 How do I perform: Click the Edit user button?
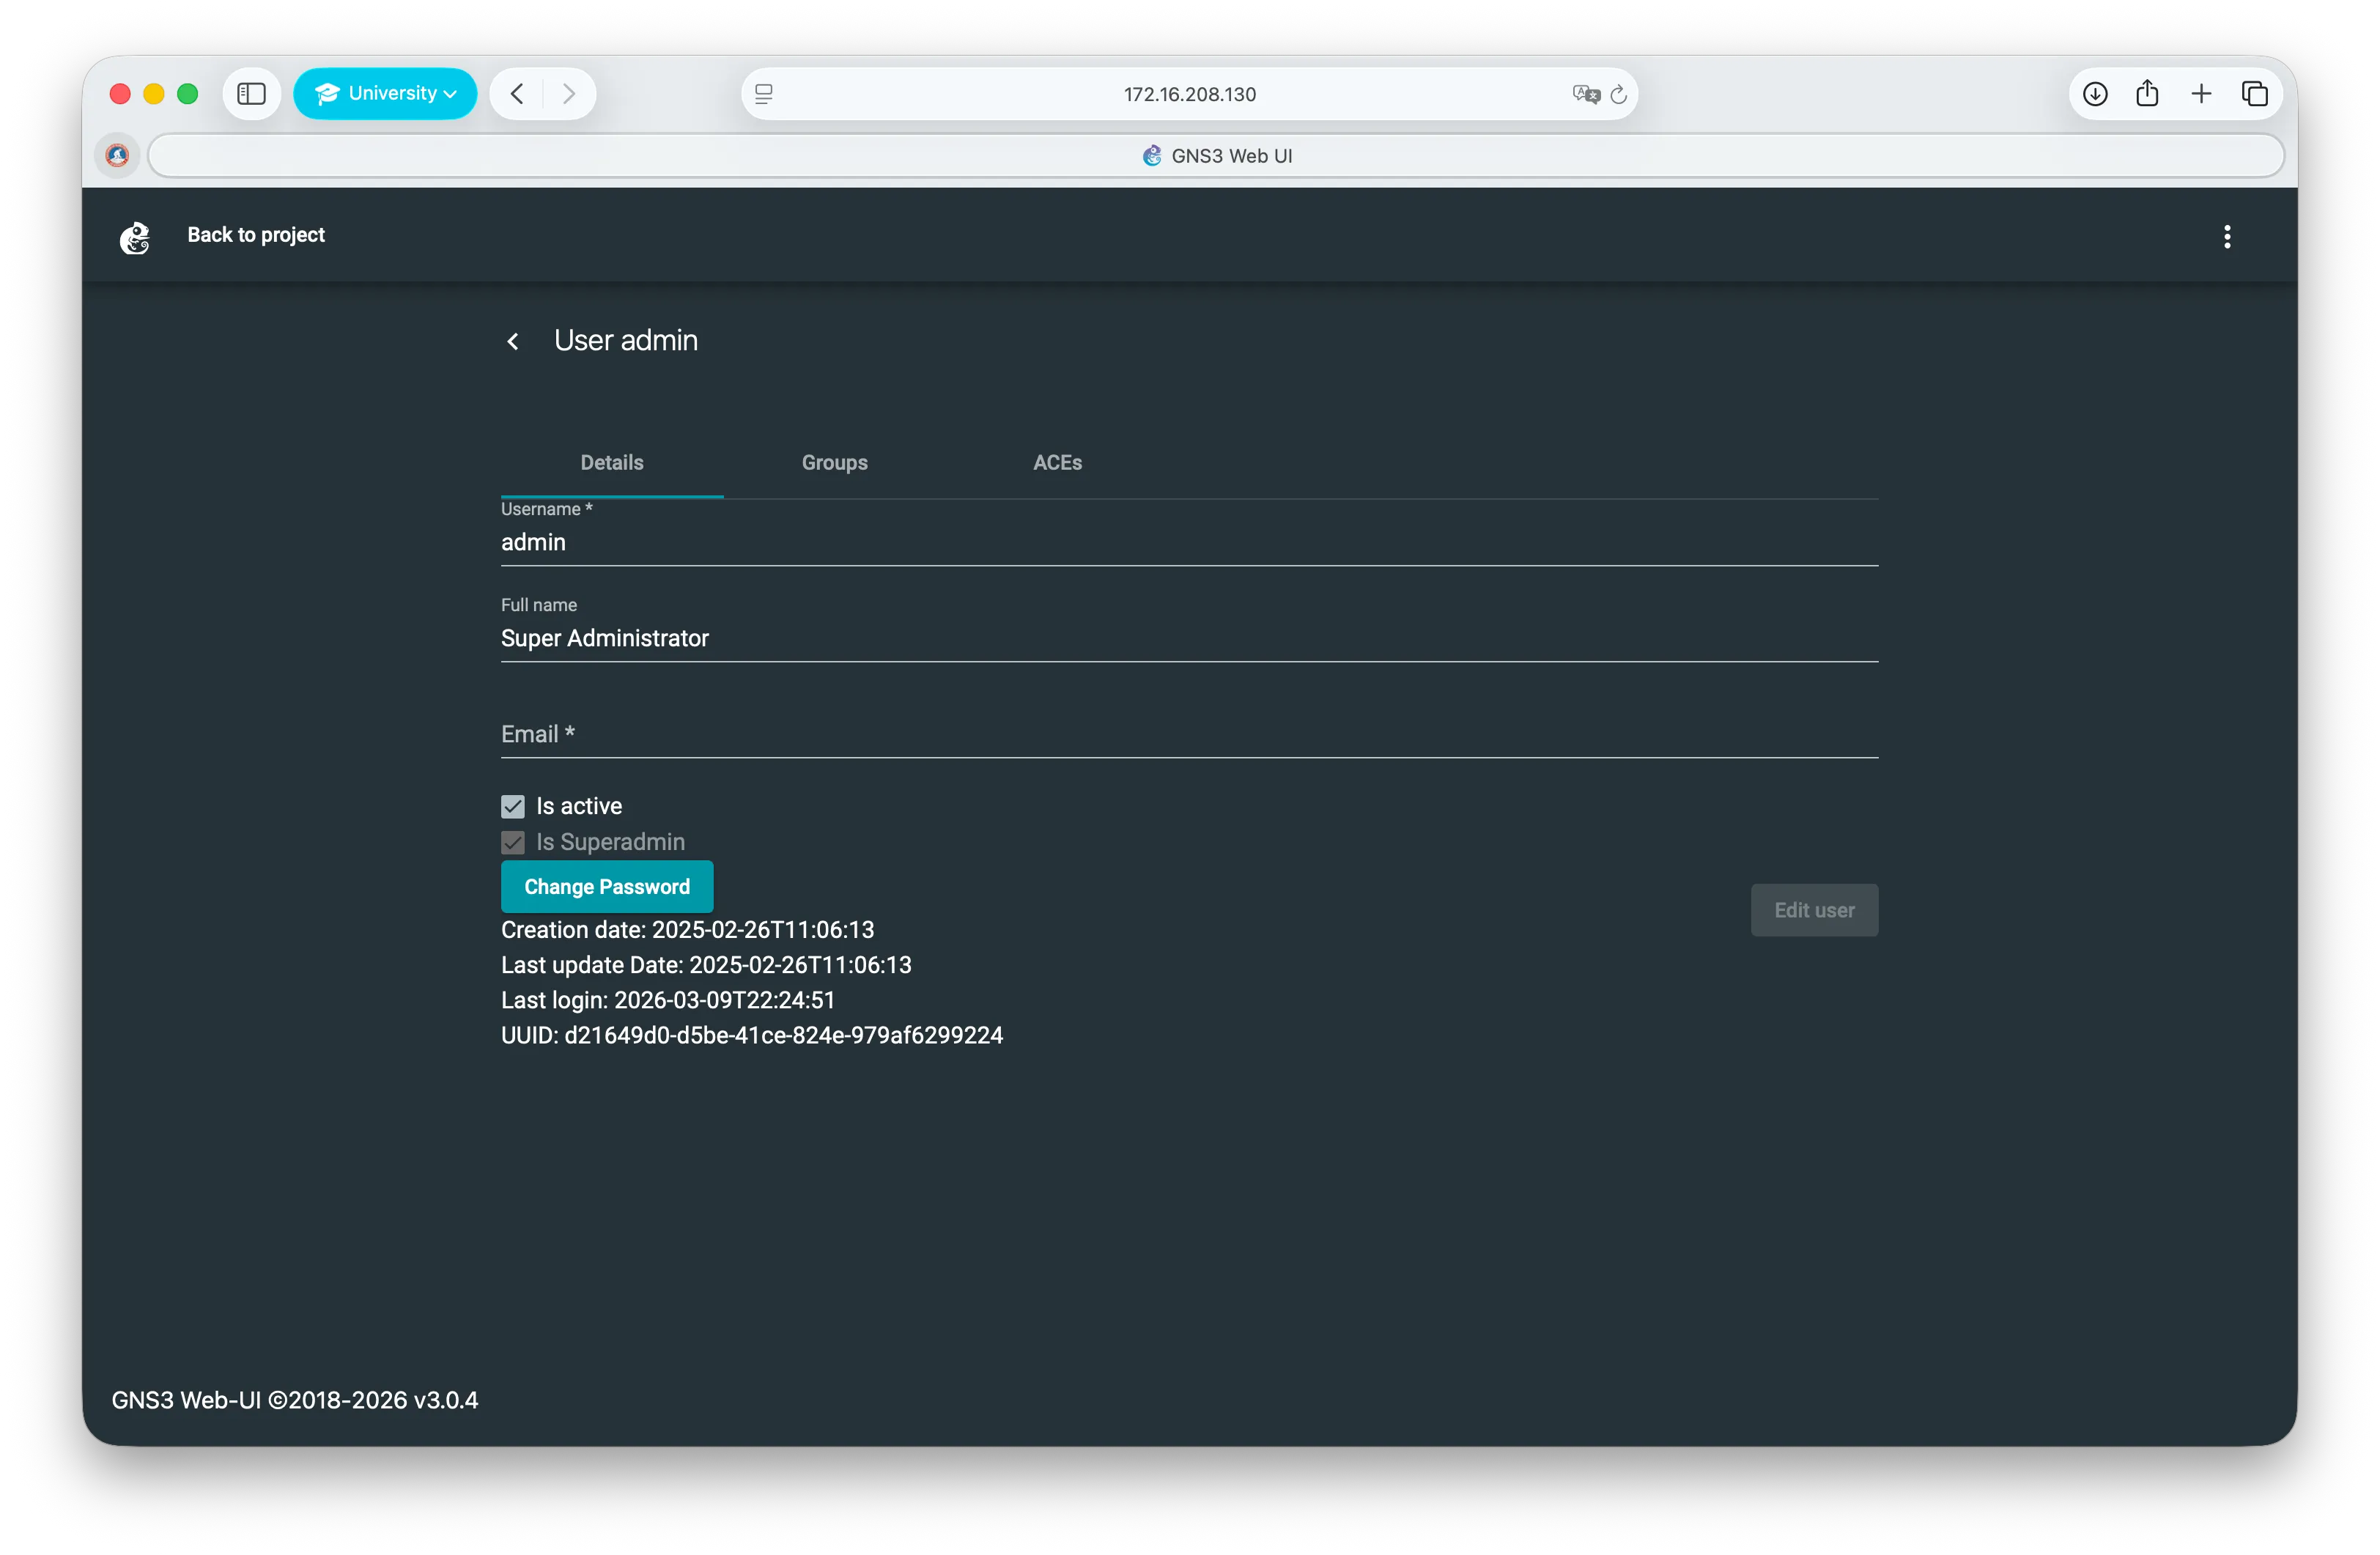[1813, 910]
